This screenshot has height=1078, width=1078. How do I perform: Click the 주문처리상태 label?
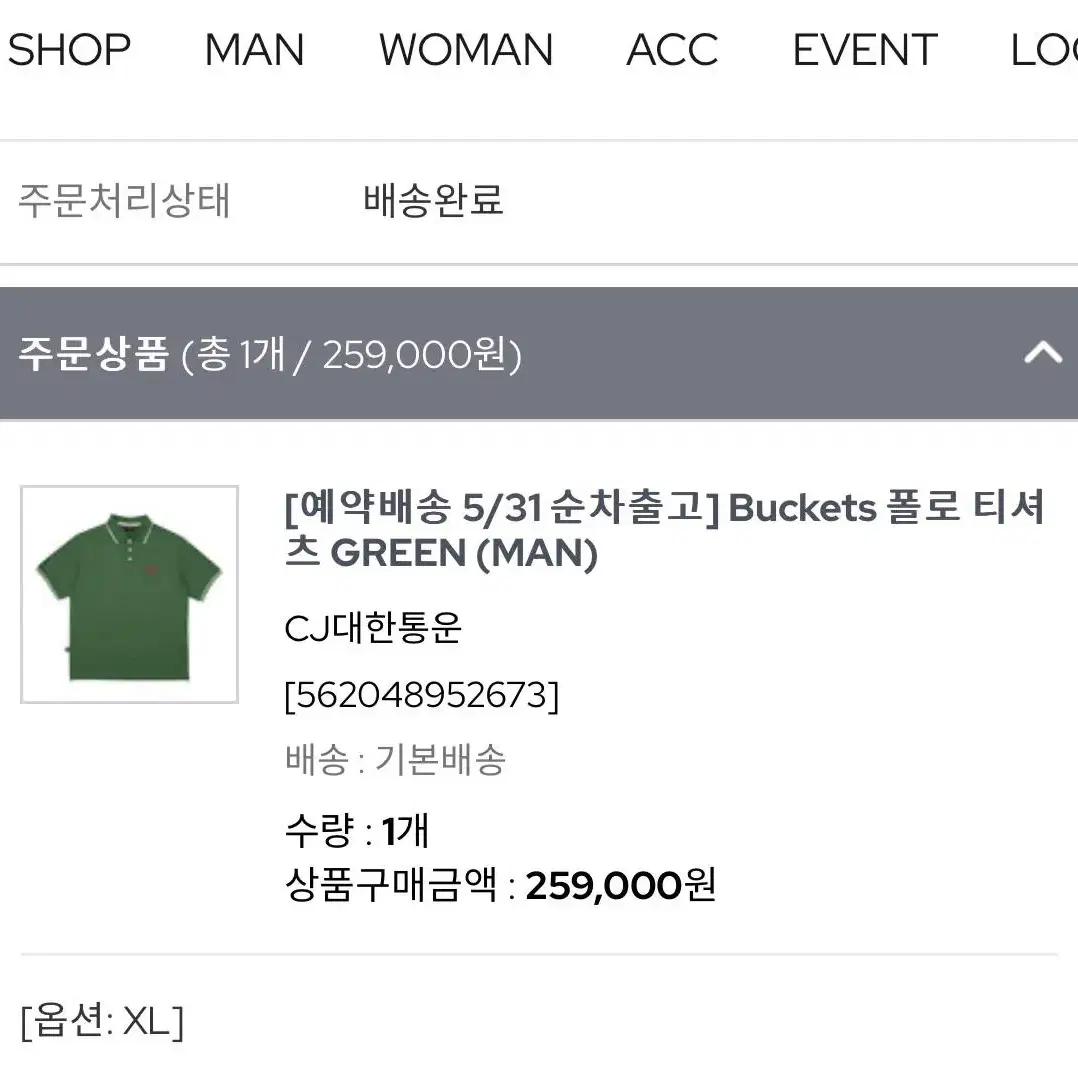(124, 201)
